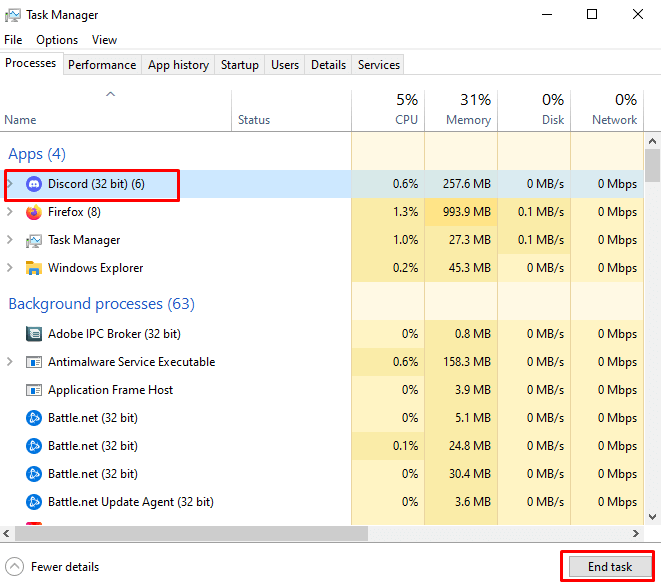Switch to the Users tab
The width and height of the screenshot is (661, 583).
pyautogui.click(x=285, y=65)
